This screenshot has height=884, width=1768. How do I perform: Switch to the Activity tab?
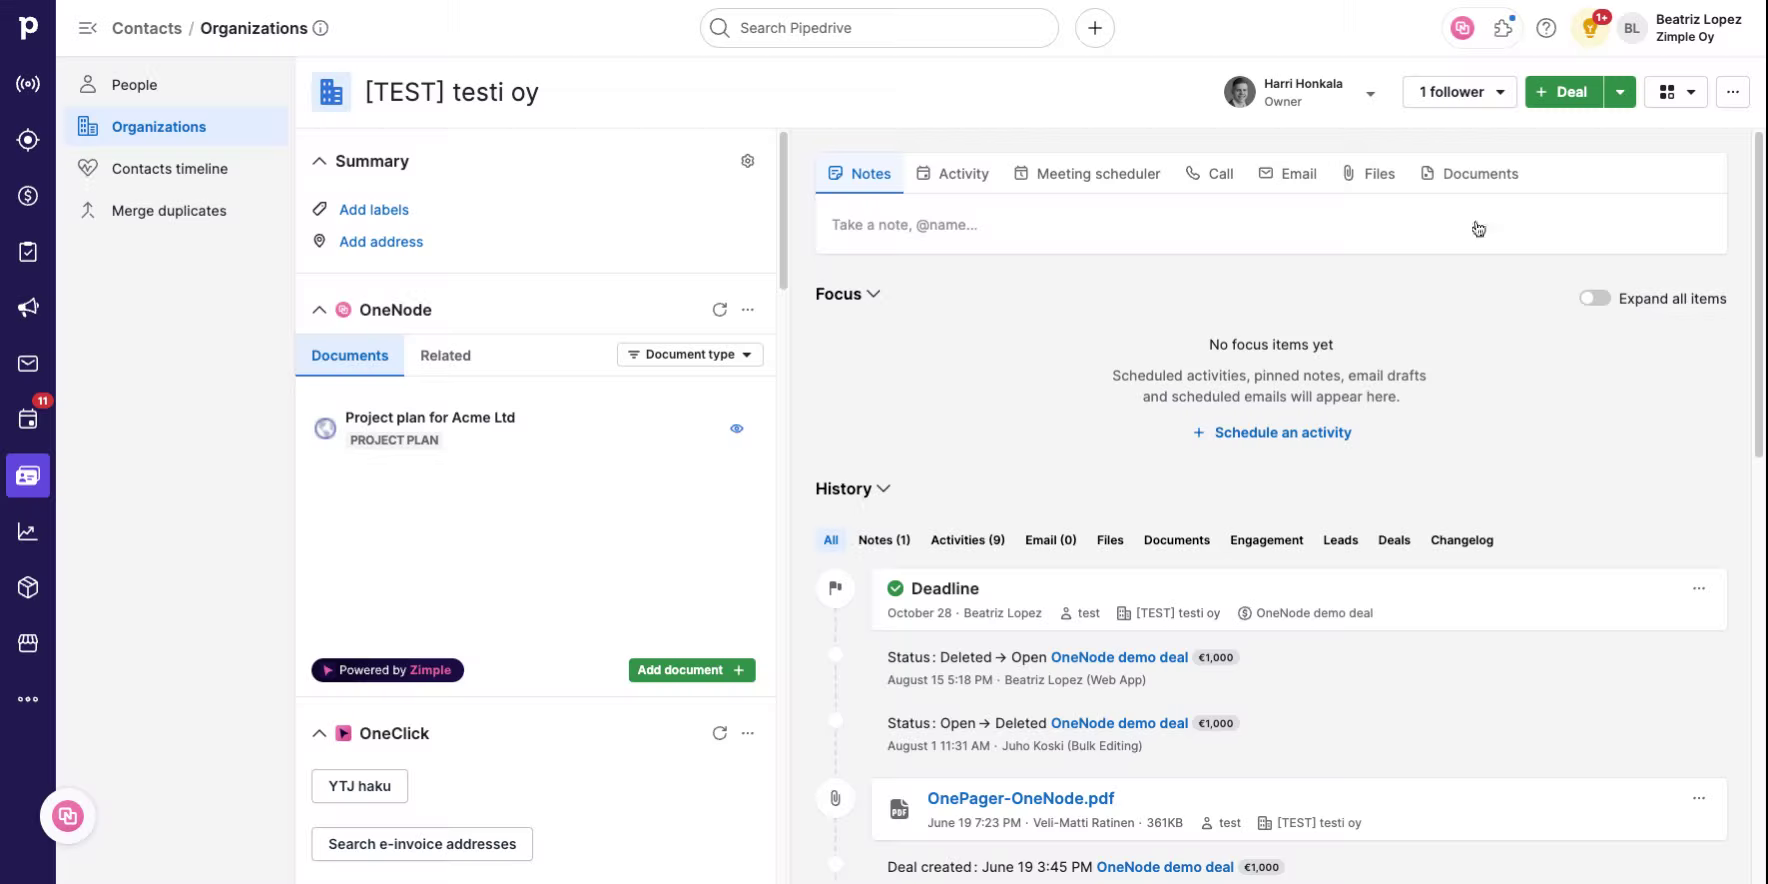tap(953, 174)
